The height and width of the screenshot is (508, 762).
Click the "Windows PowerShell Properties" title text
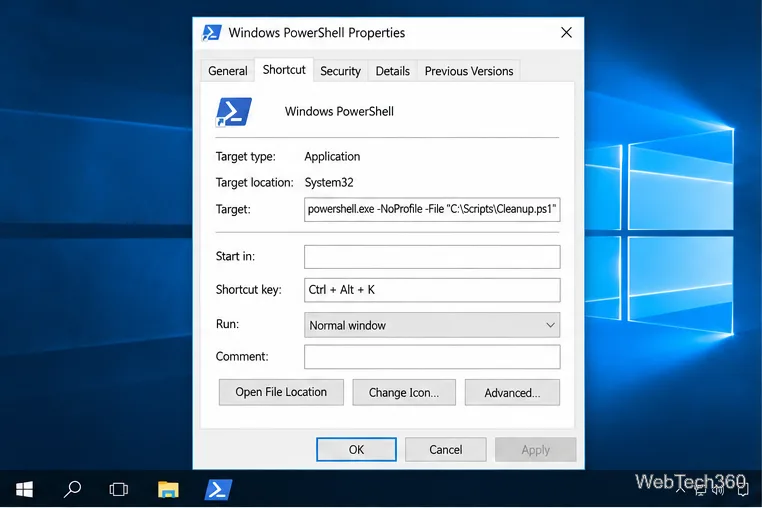pyautogui.click(x=316, y=33)
